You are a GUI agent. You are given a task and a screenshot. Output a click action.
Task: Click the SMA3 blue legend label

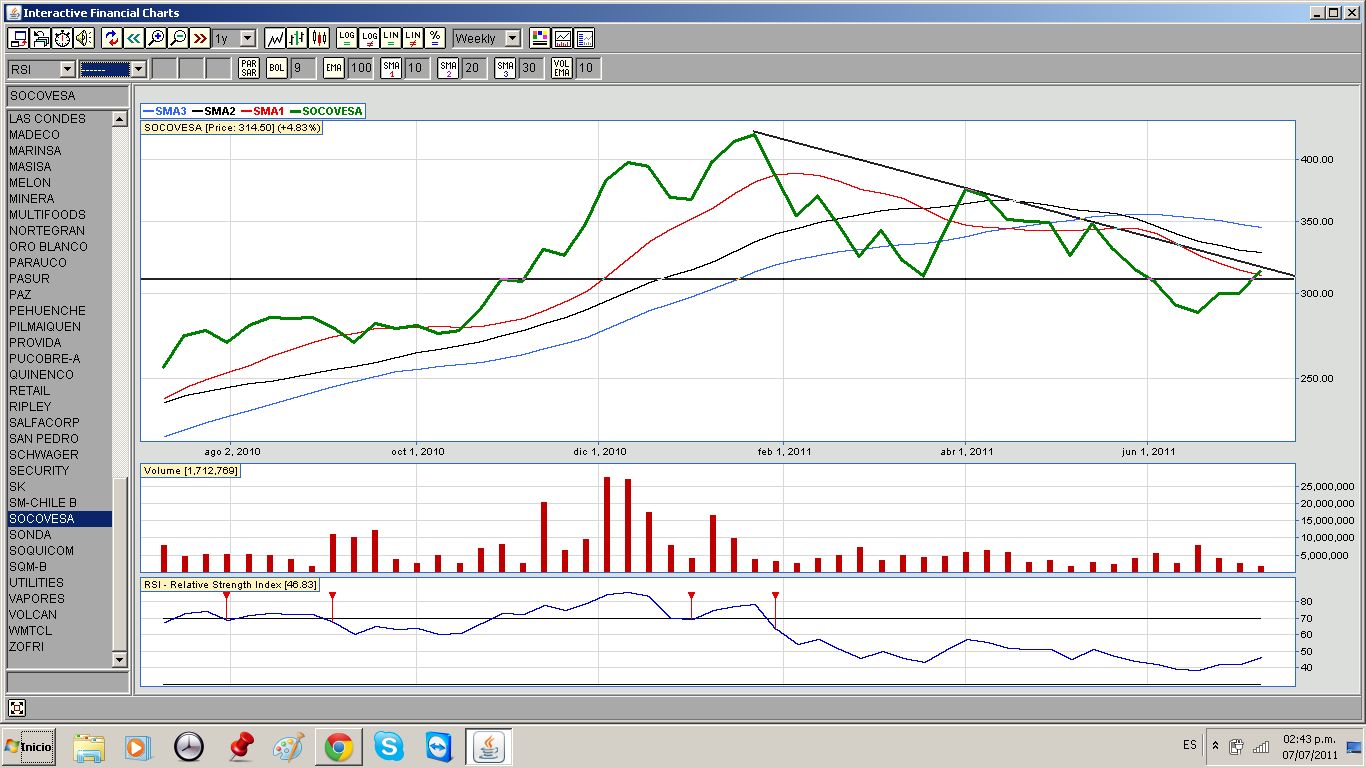coord(166,111)
